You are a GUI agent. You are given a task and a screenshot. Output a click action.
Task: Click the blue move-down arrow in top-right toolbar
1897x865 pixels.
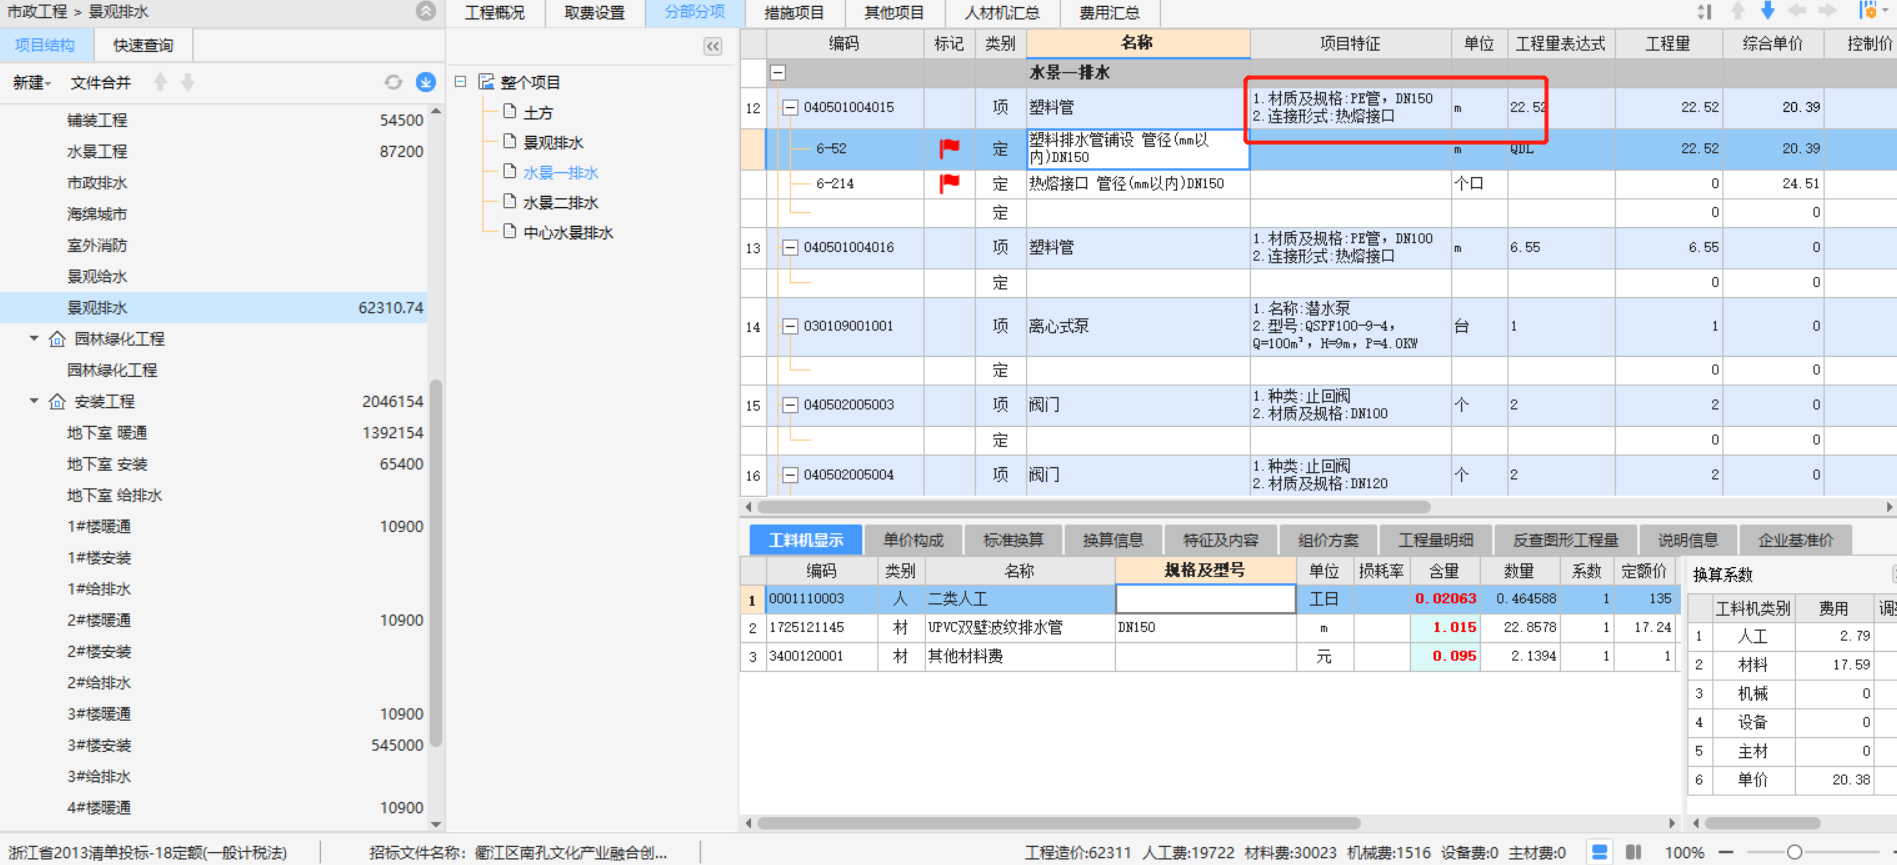click(x=1768, y=11)
